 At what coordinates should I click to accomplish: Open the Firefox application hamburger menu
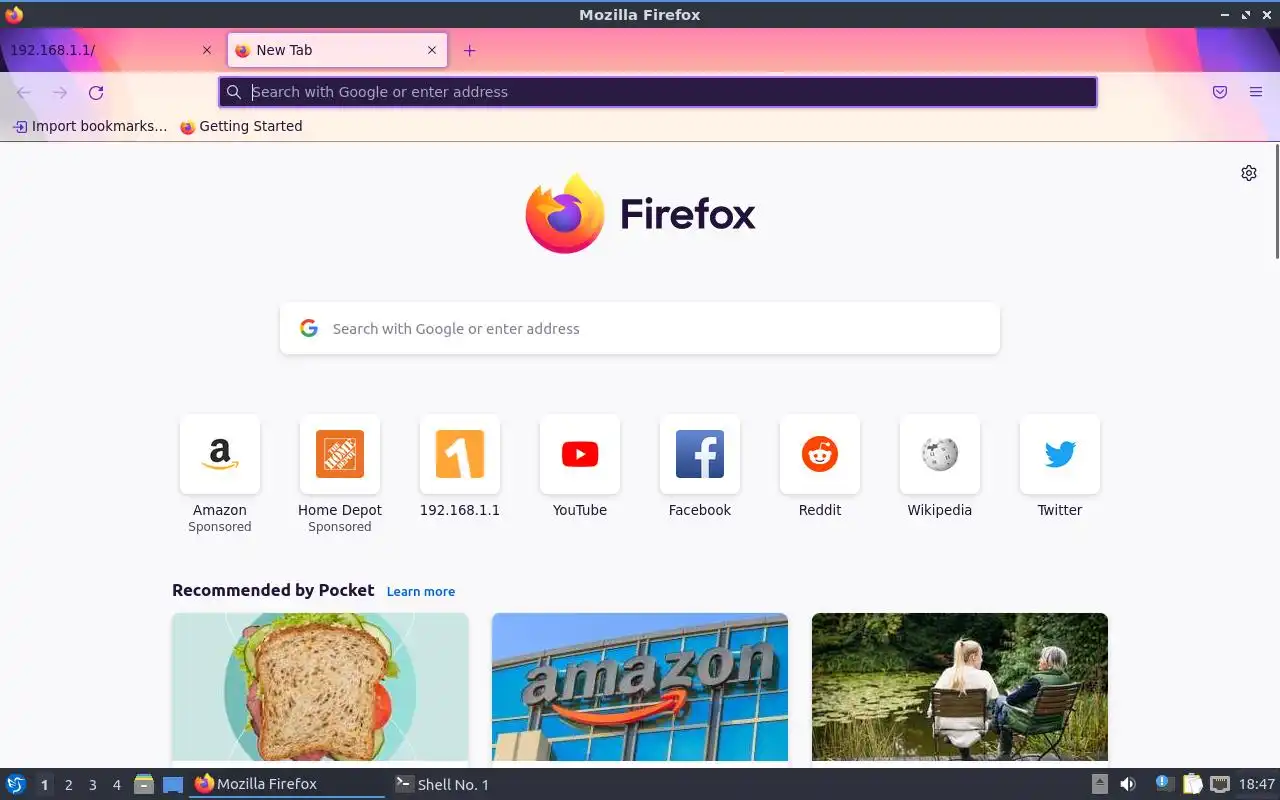1256,92
